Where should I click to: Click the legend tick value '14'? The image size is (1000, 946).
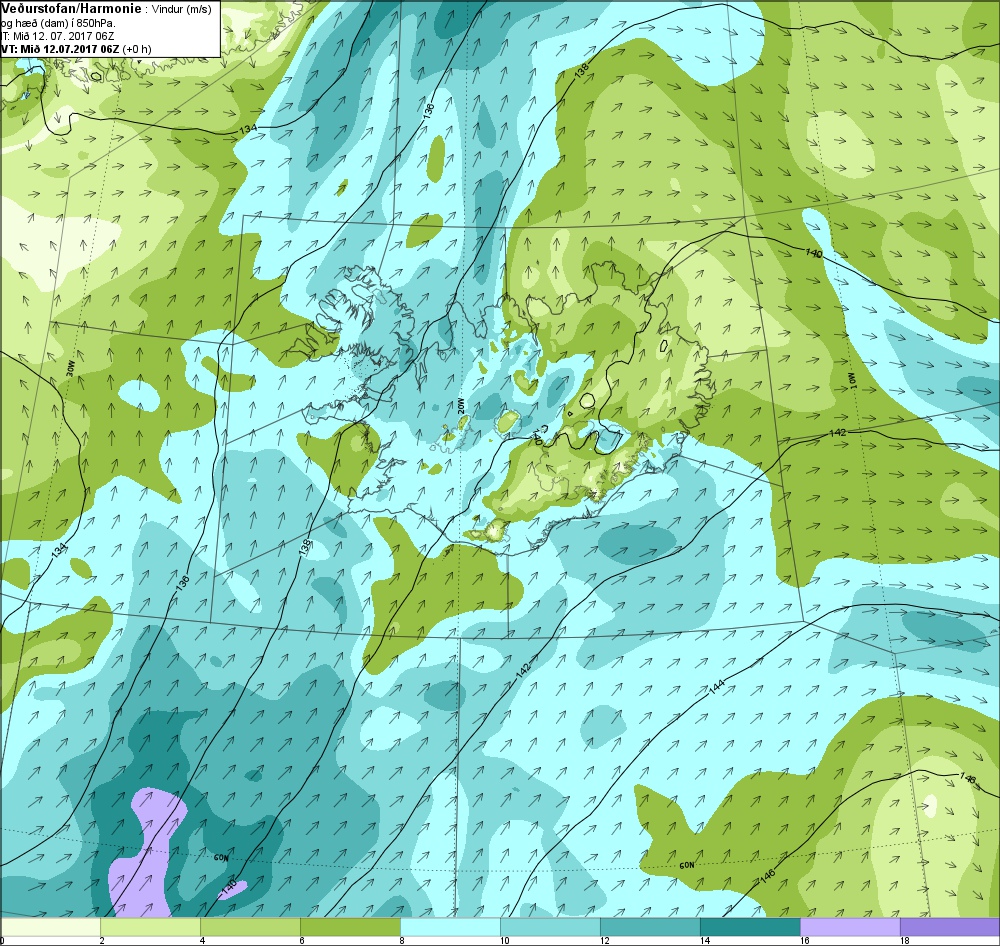[705, 940]
